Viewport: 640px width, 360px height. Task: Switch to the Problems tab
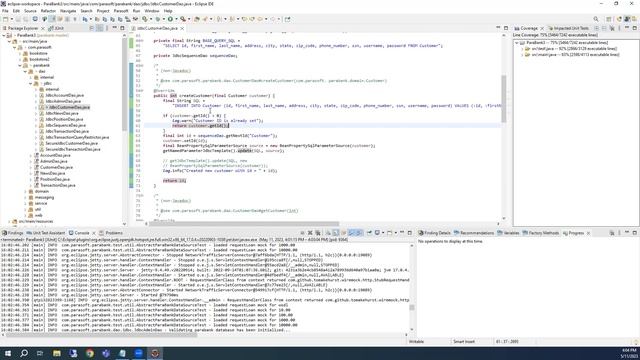click(111, 233)
